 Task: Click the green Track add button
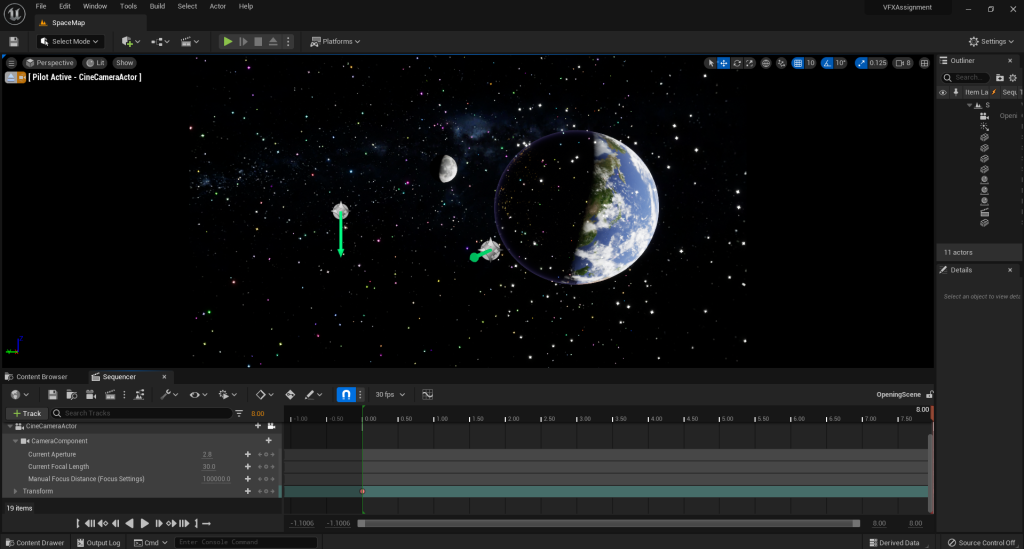tap(27, 413)
